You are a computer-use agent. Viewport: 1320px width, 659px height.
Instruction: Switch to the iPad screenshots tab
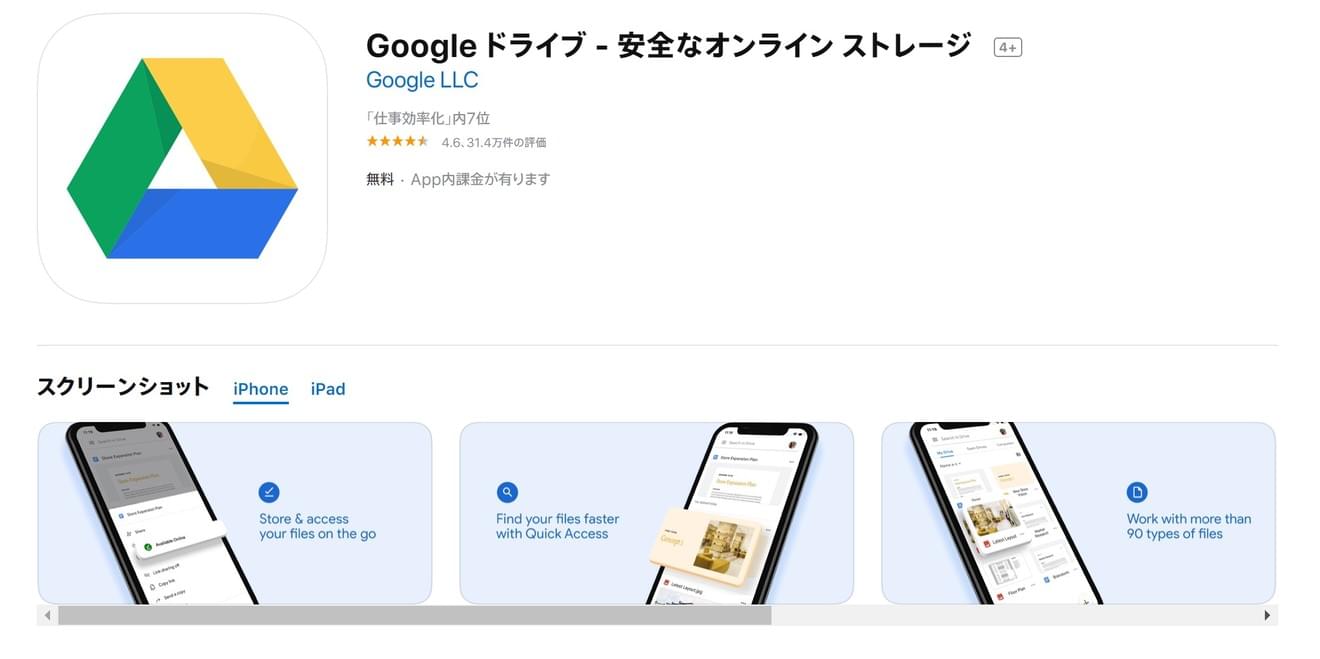coord(328,389)
